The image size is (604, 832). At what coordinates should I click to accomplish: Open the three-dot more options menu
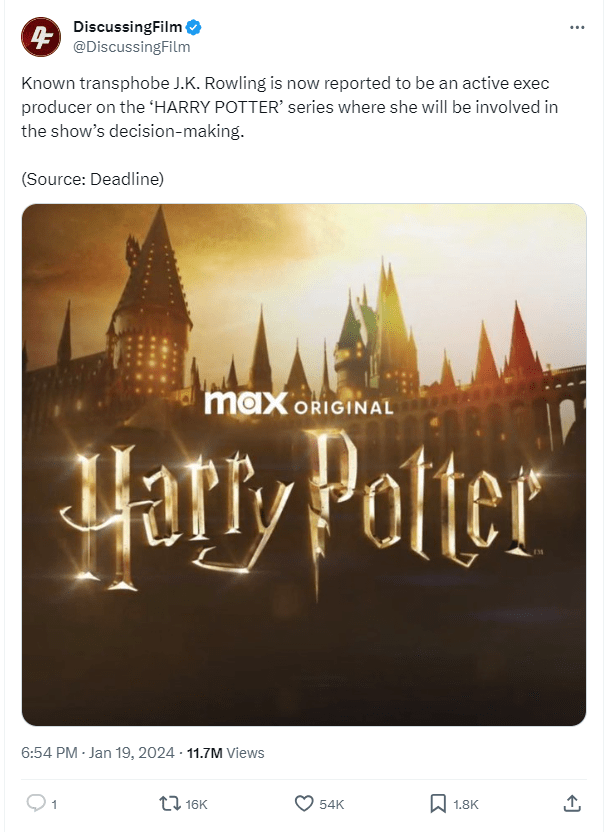point(577,27)
